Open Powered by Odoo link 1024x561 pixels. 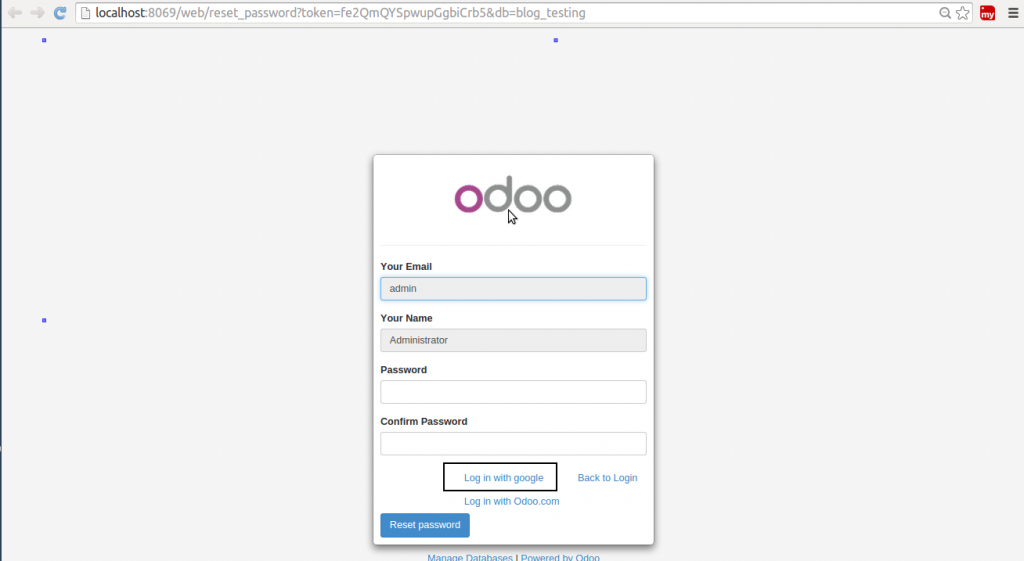560,557
